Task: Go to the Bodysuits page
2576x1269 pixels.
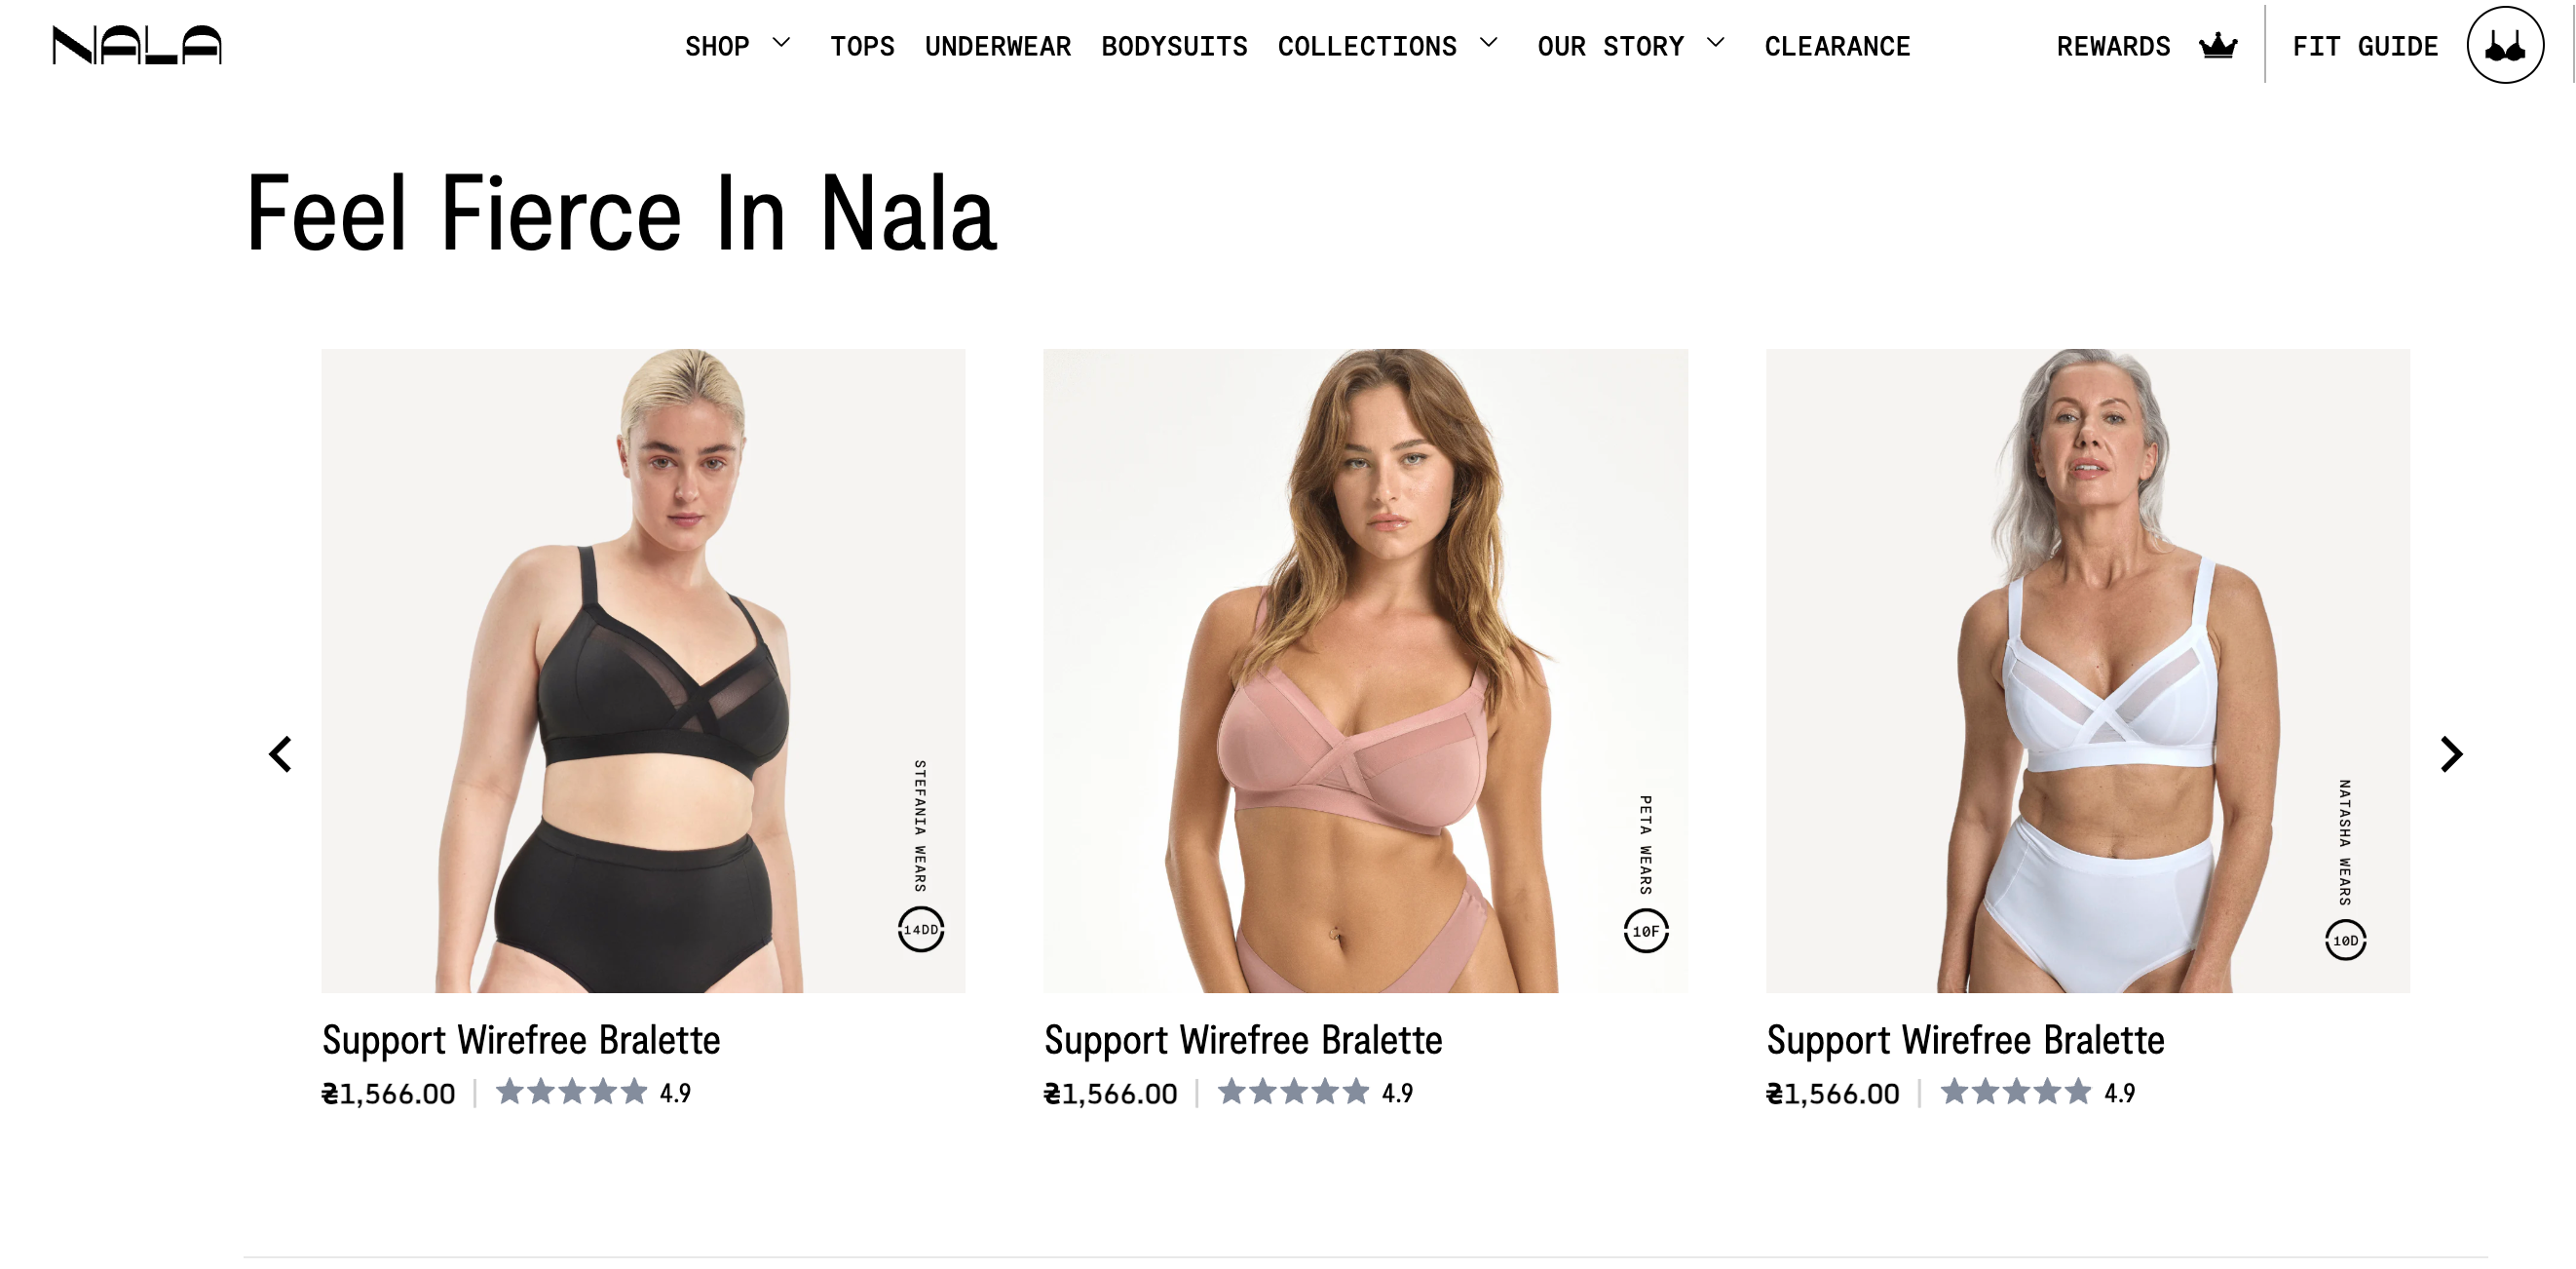Action: 1174,46
